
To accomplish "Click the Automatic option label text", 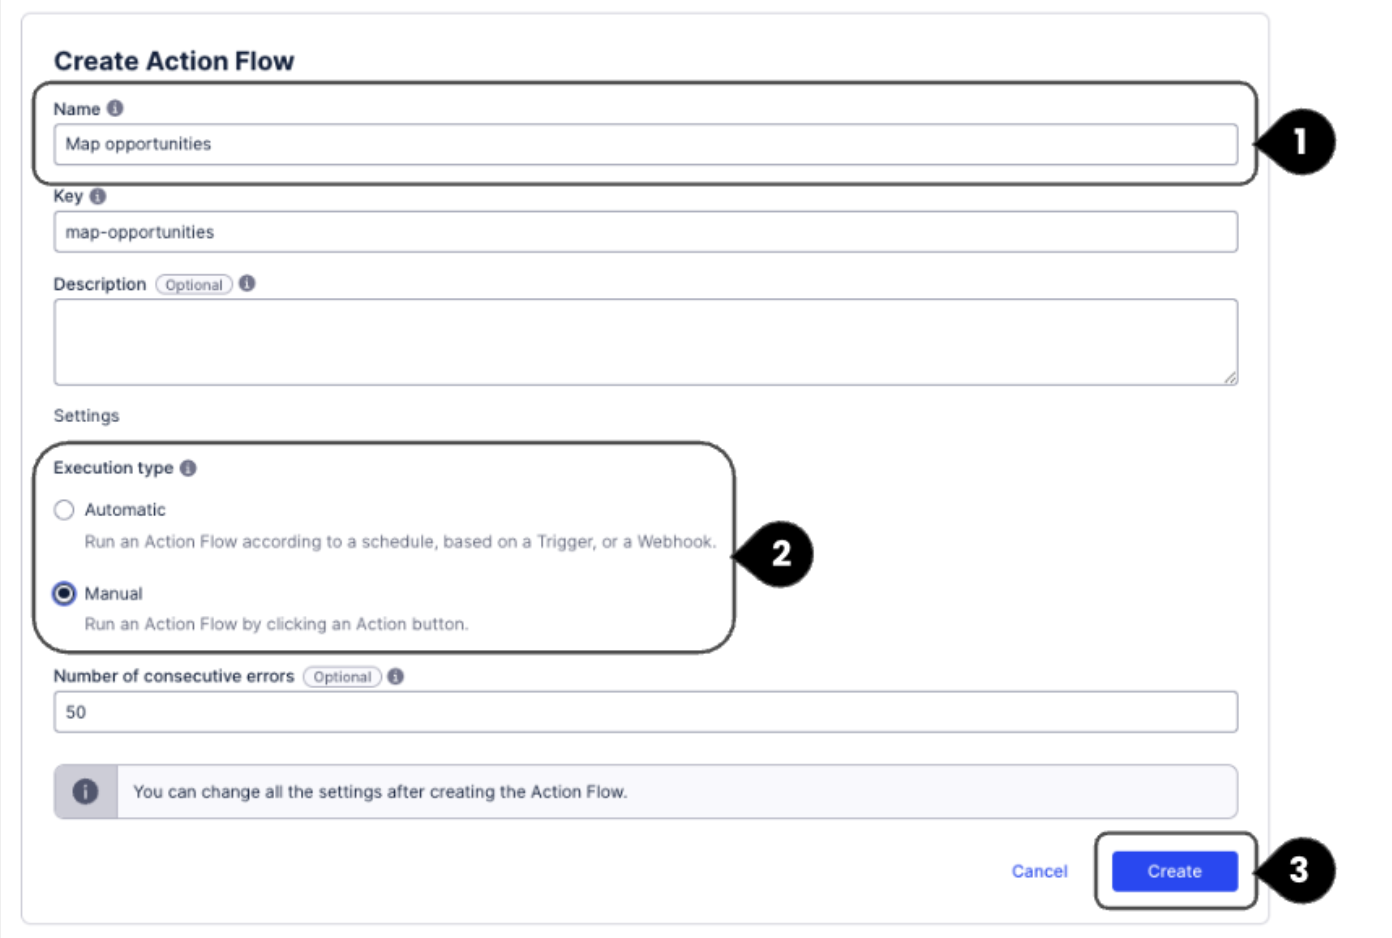I will pos(125,510).
